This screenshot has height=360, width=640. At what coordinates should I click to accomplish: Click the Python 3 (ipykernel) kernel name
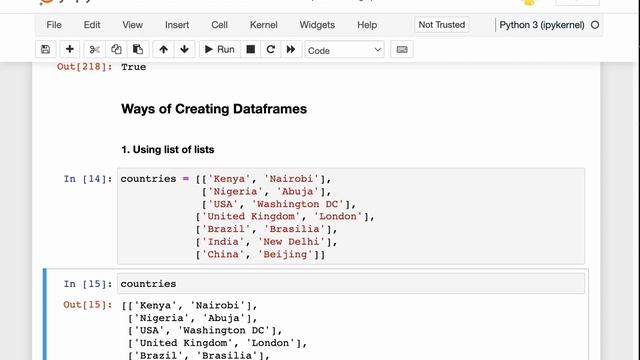coord(542,25)
